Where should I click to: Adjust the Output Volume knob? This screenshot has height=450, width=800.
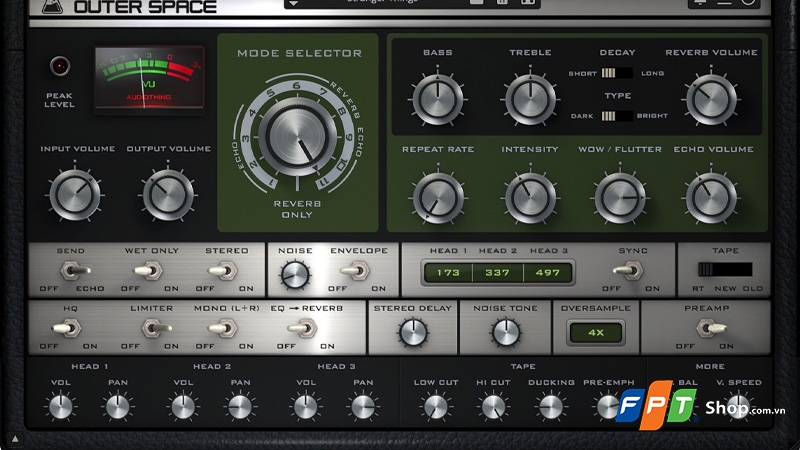point(168,195)
